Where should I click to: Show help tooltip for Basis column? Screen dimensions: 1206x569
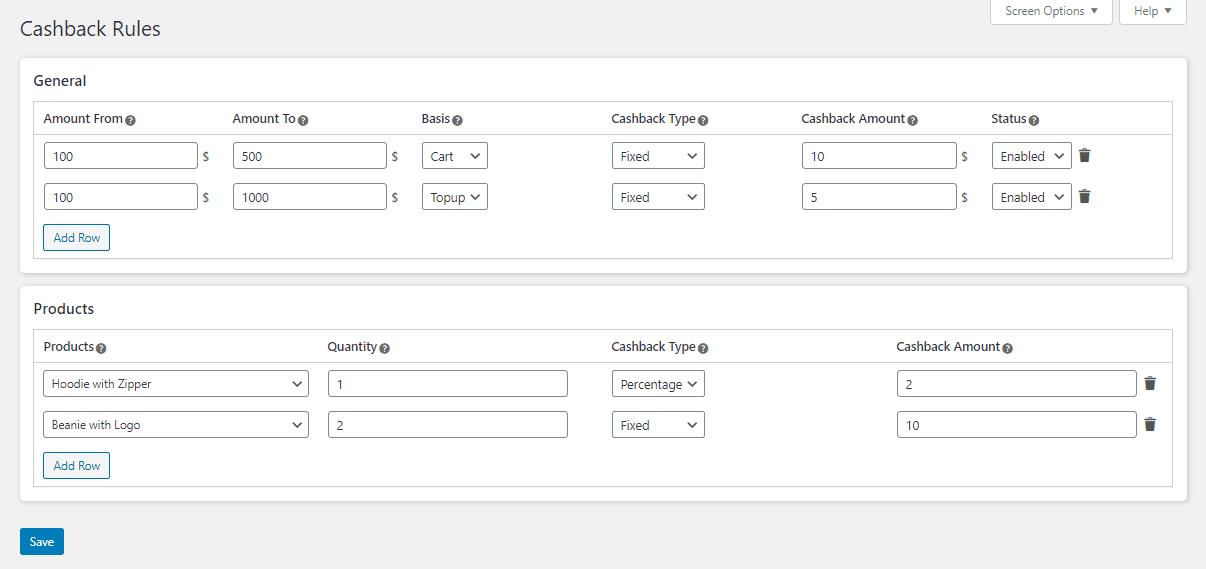tap(457, 120)
